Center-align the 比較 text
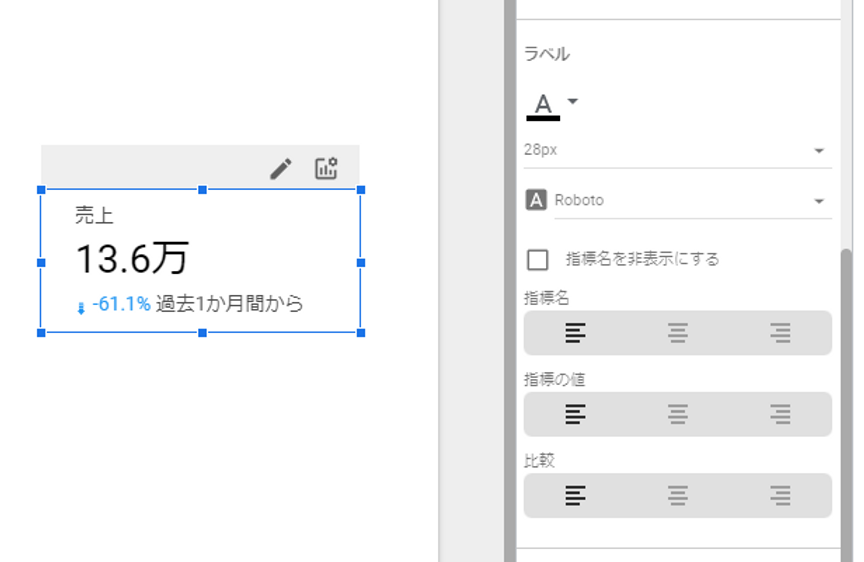 678,496
